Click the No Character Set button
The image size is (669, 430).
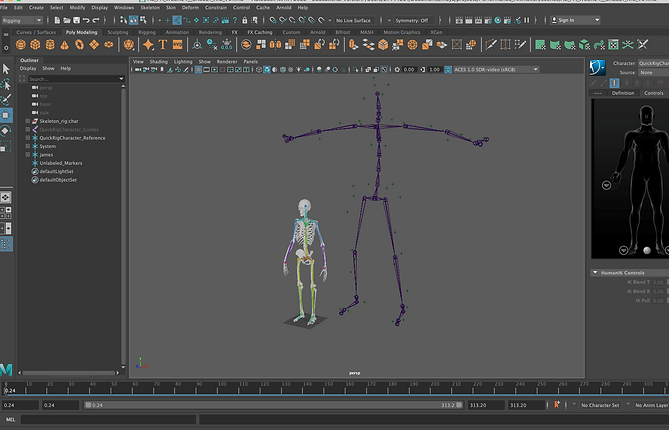pos(600,405)
